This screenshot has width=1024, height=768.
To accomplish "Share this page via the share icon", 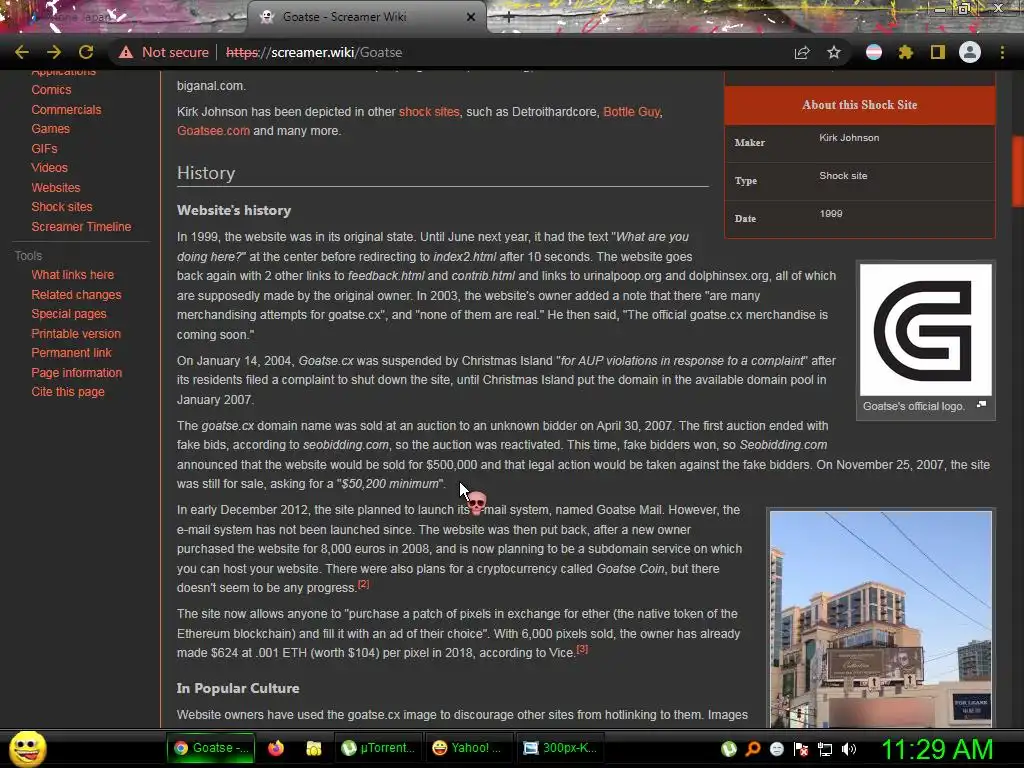I will [x=802, y=52].
